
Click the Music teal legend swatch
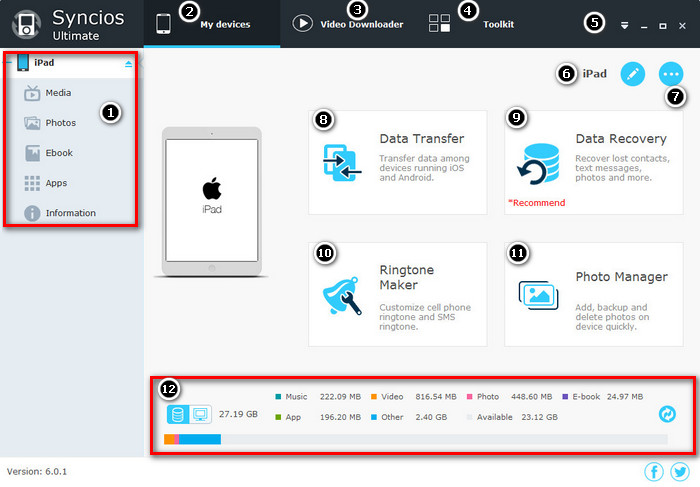[278, 396]
